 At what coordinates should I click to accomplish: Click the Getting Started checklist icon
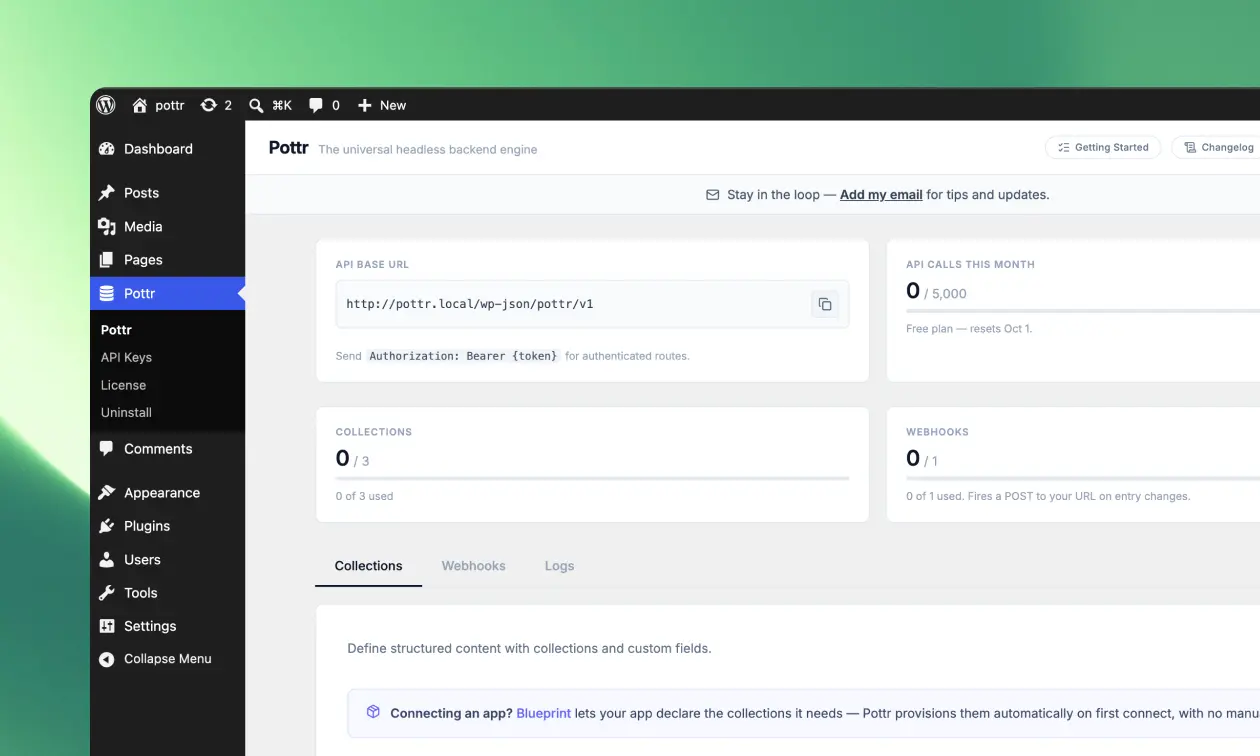(x=1064, y=148)
